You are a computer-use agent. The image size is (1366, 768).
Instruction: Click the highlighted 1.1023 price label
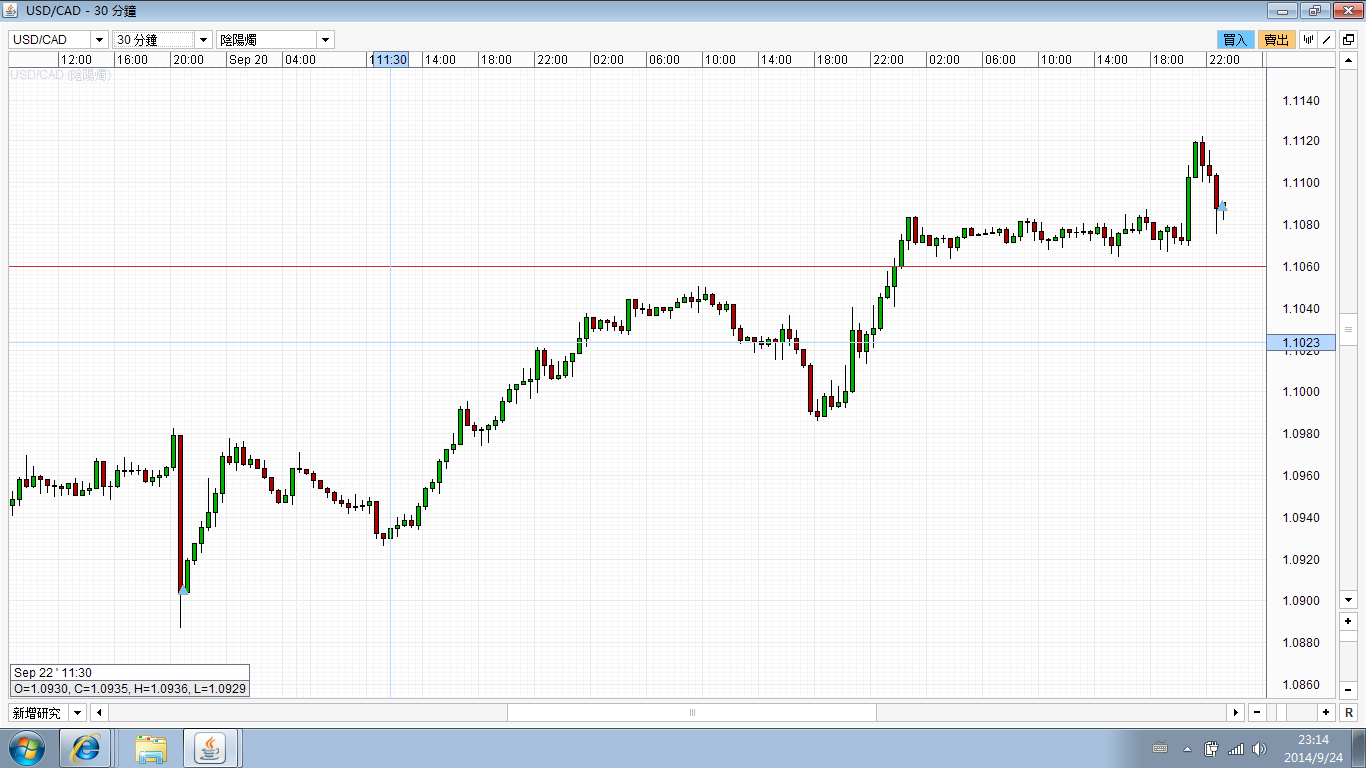coord(1300,343)
